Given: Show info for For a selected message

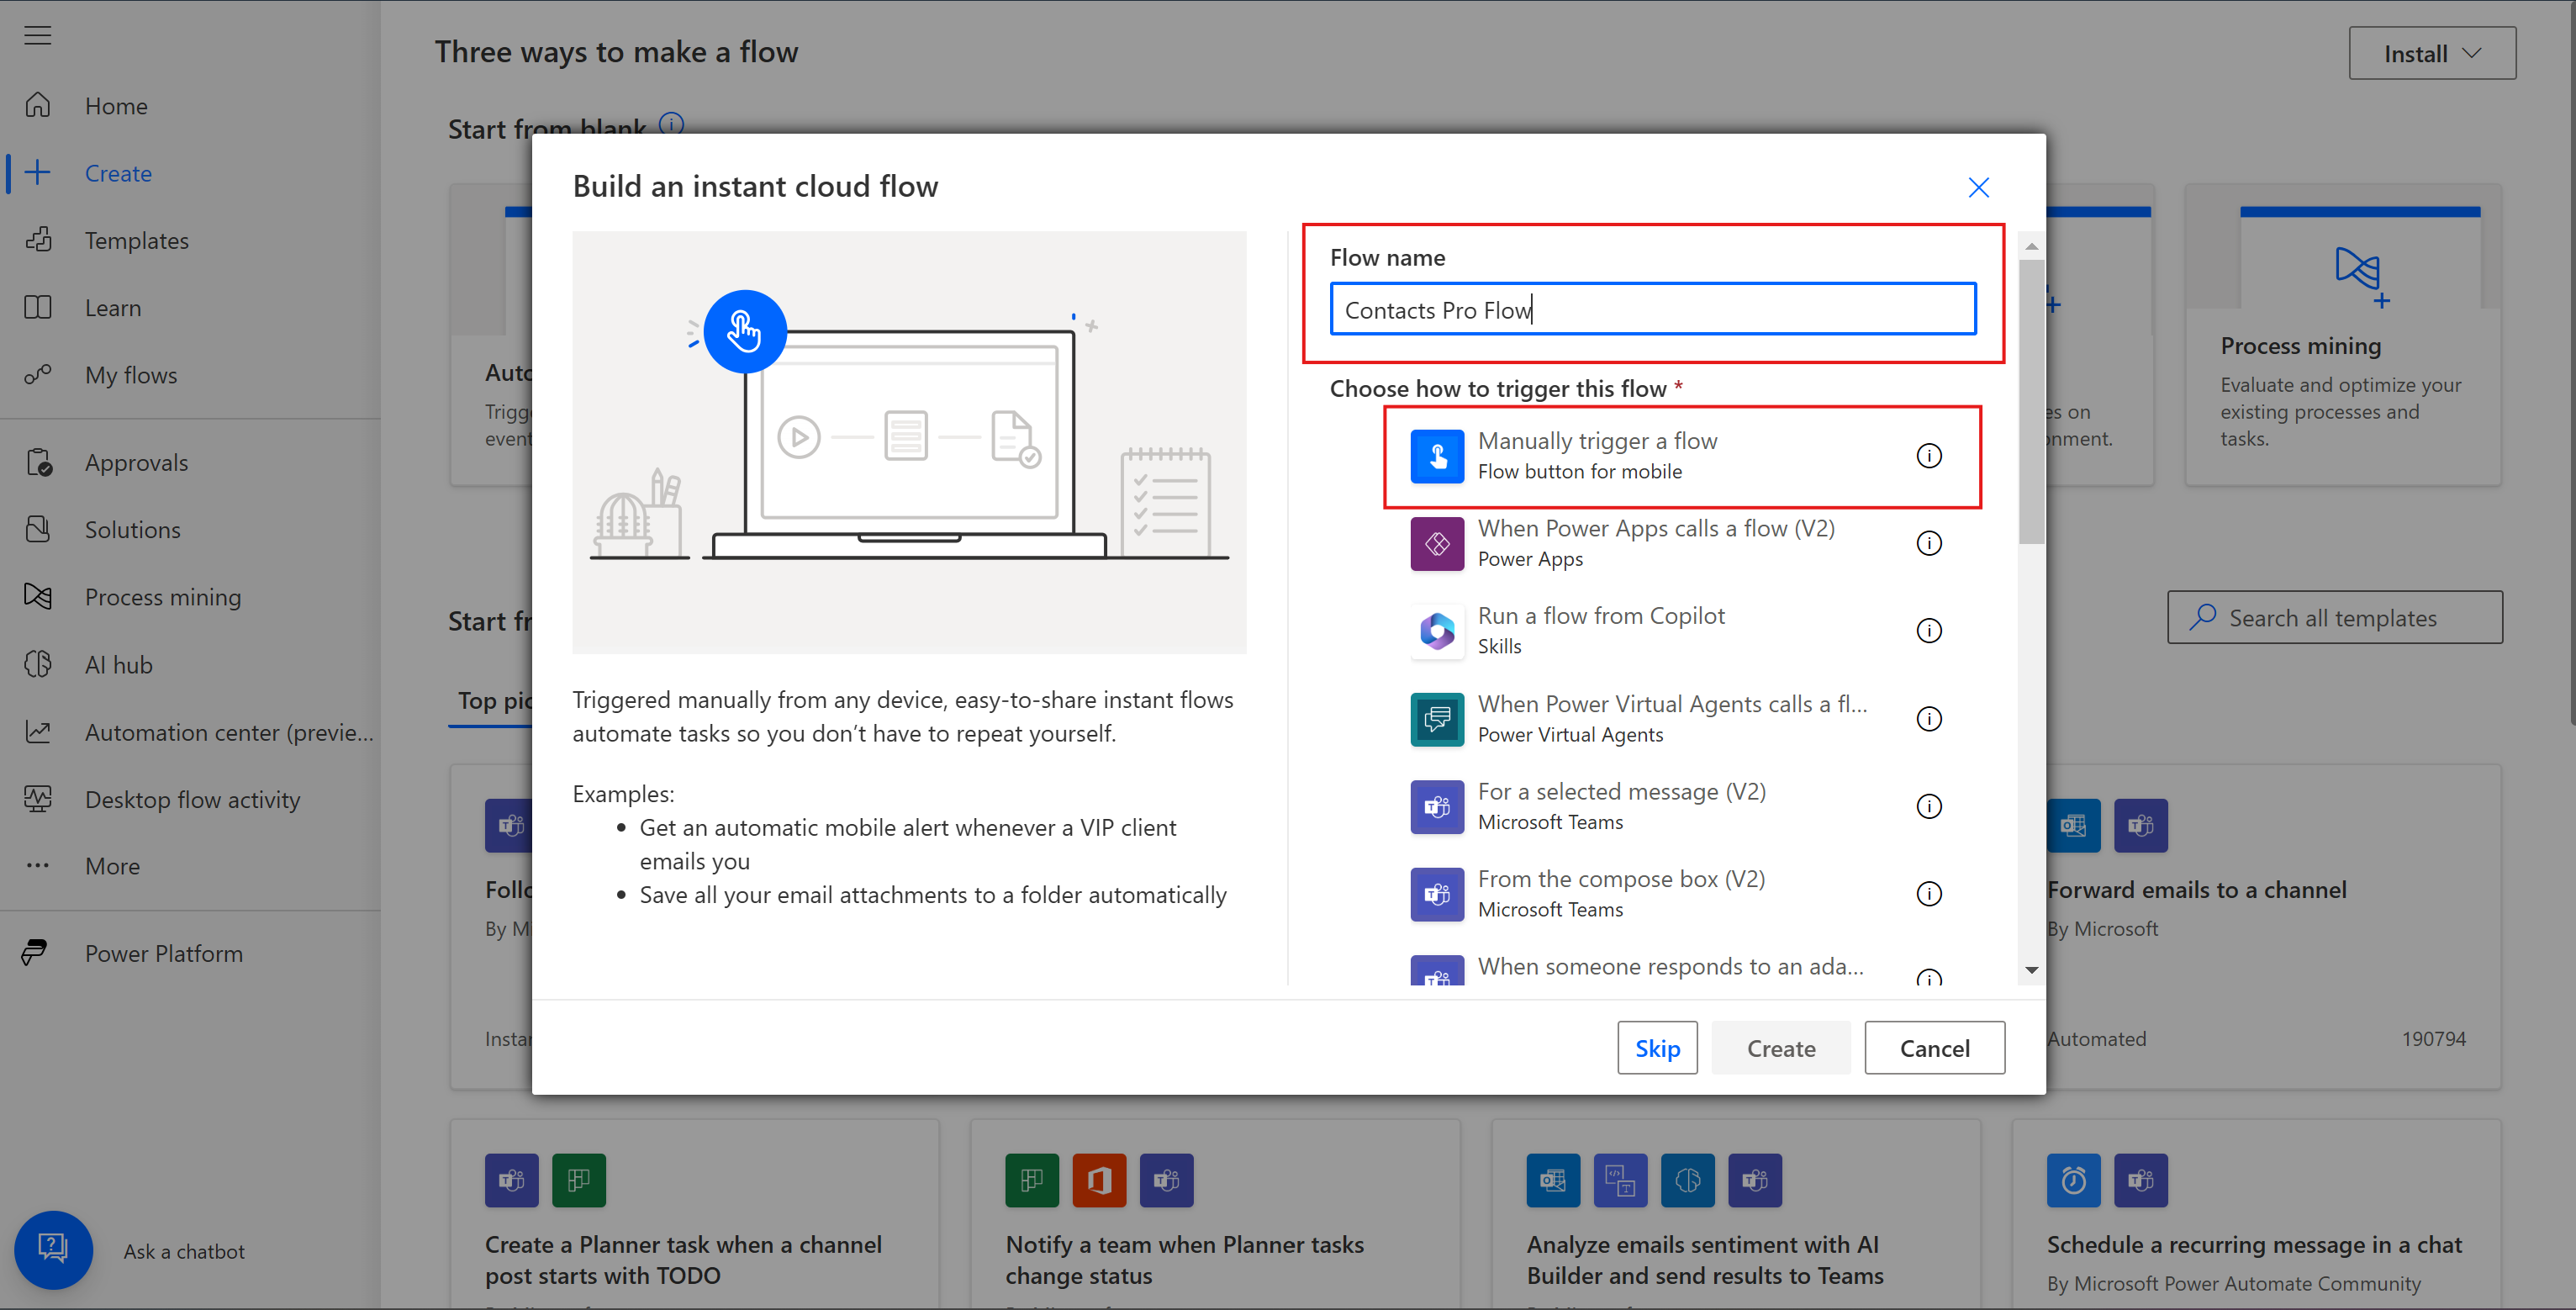Looking at the screenshot, I should (1928, 806).
